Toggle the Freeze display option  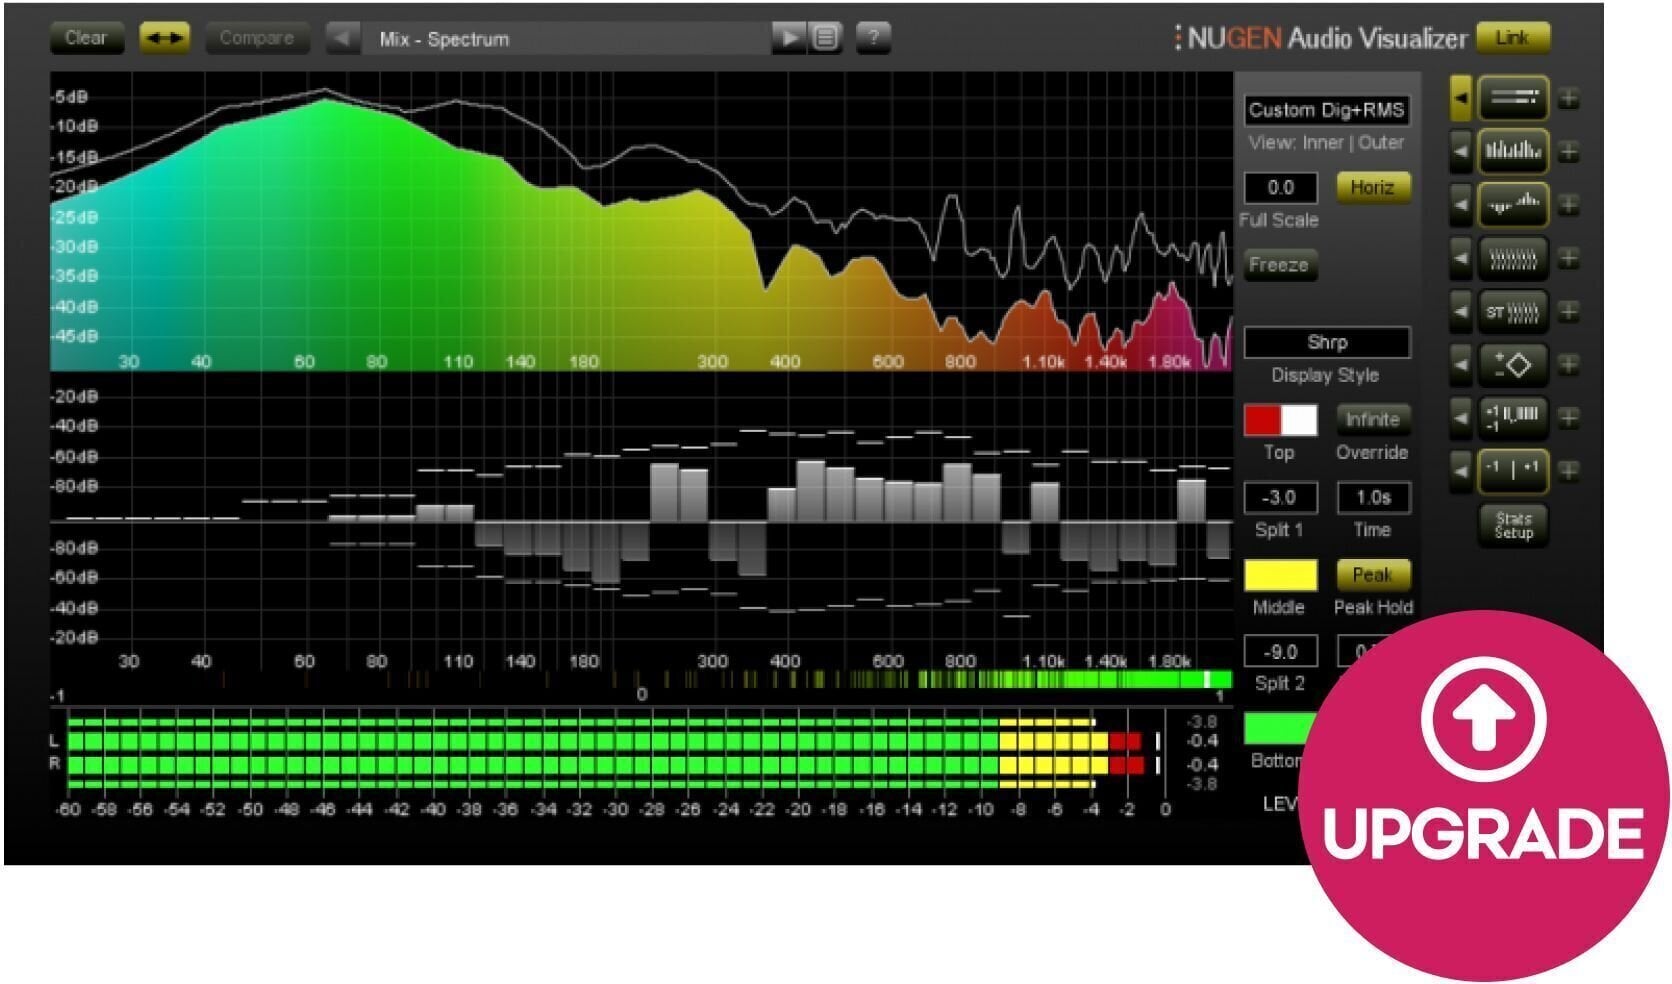tap(1280, 265)
